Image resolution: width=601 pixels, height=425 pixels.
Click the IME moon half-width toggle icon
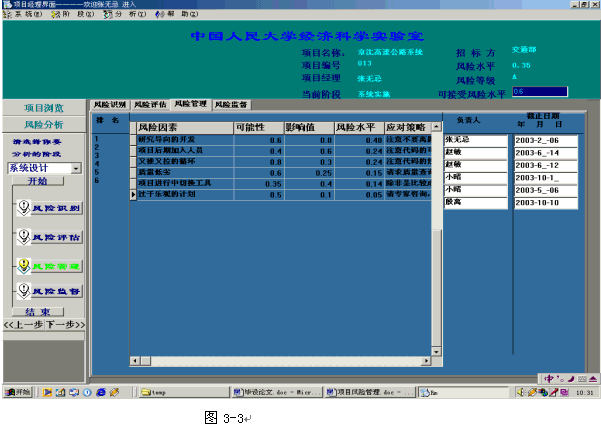coord(571,379)
